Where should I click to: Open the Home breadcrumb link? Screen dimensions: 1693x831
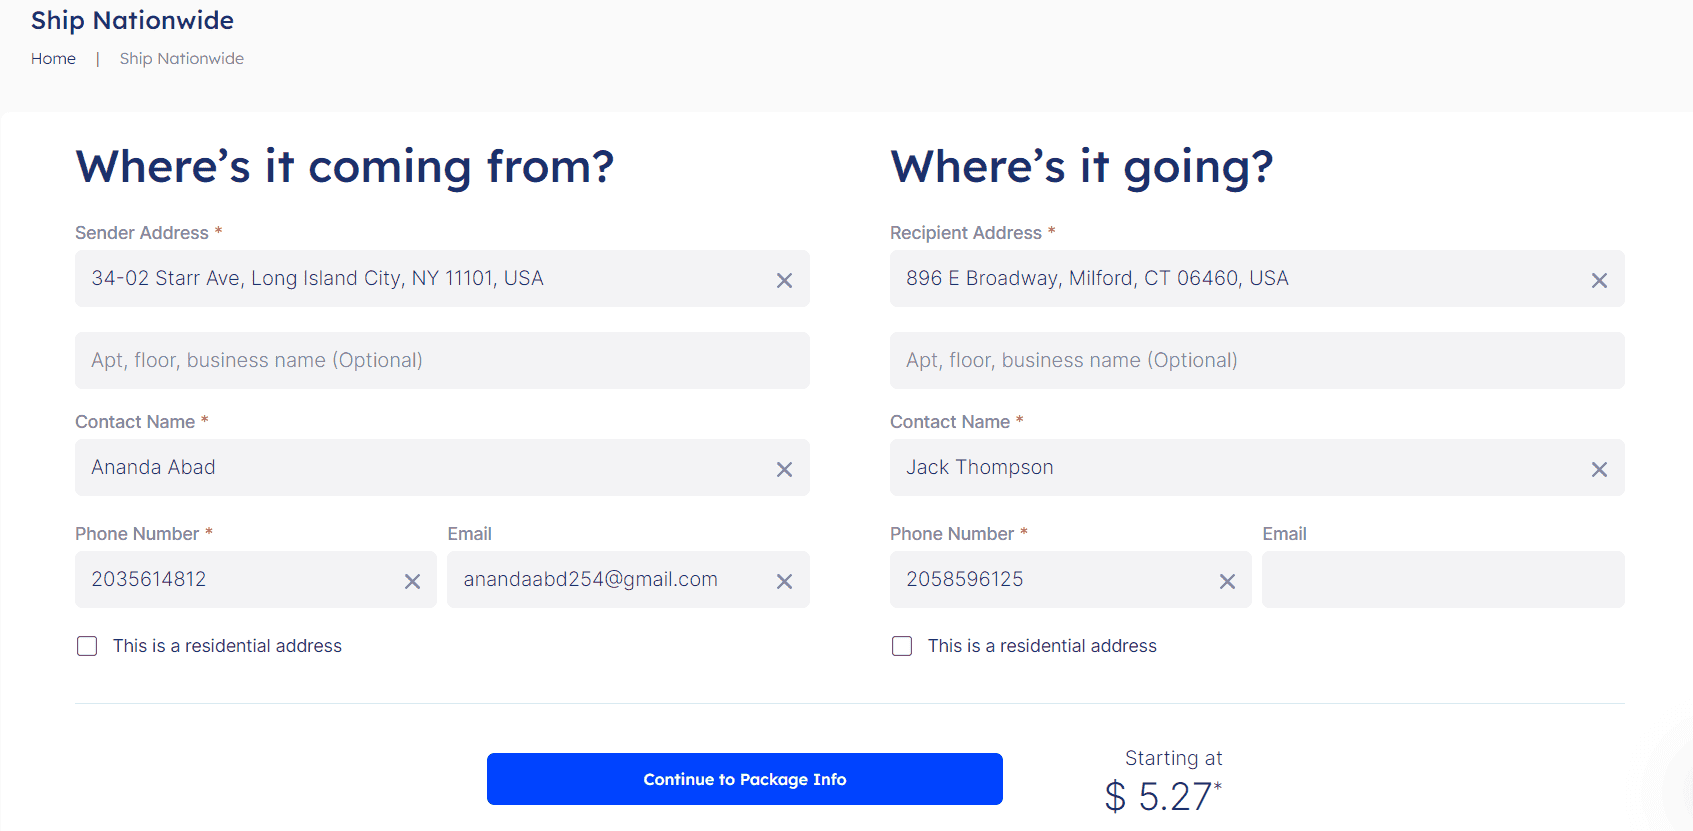(x=53, y=58)
